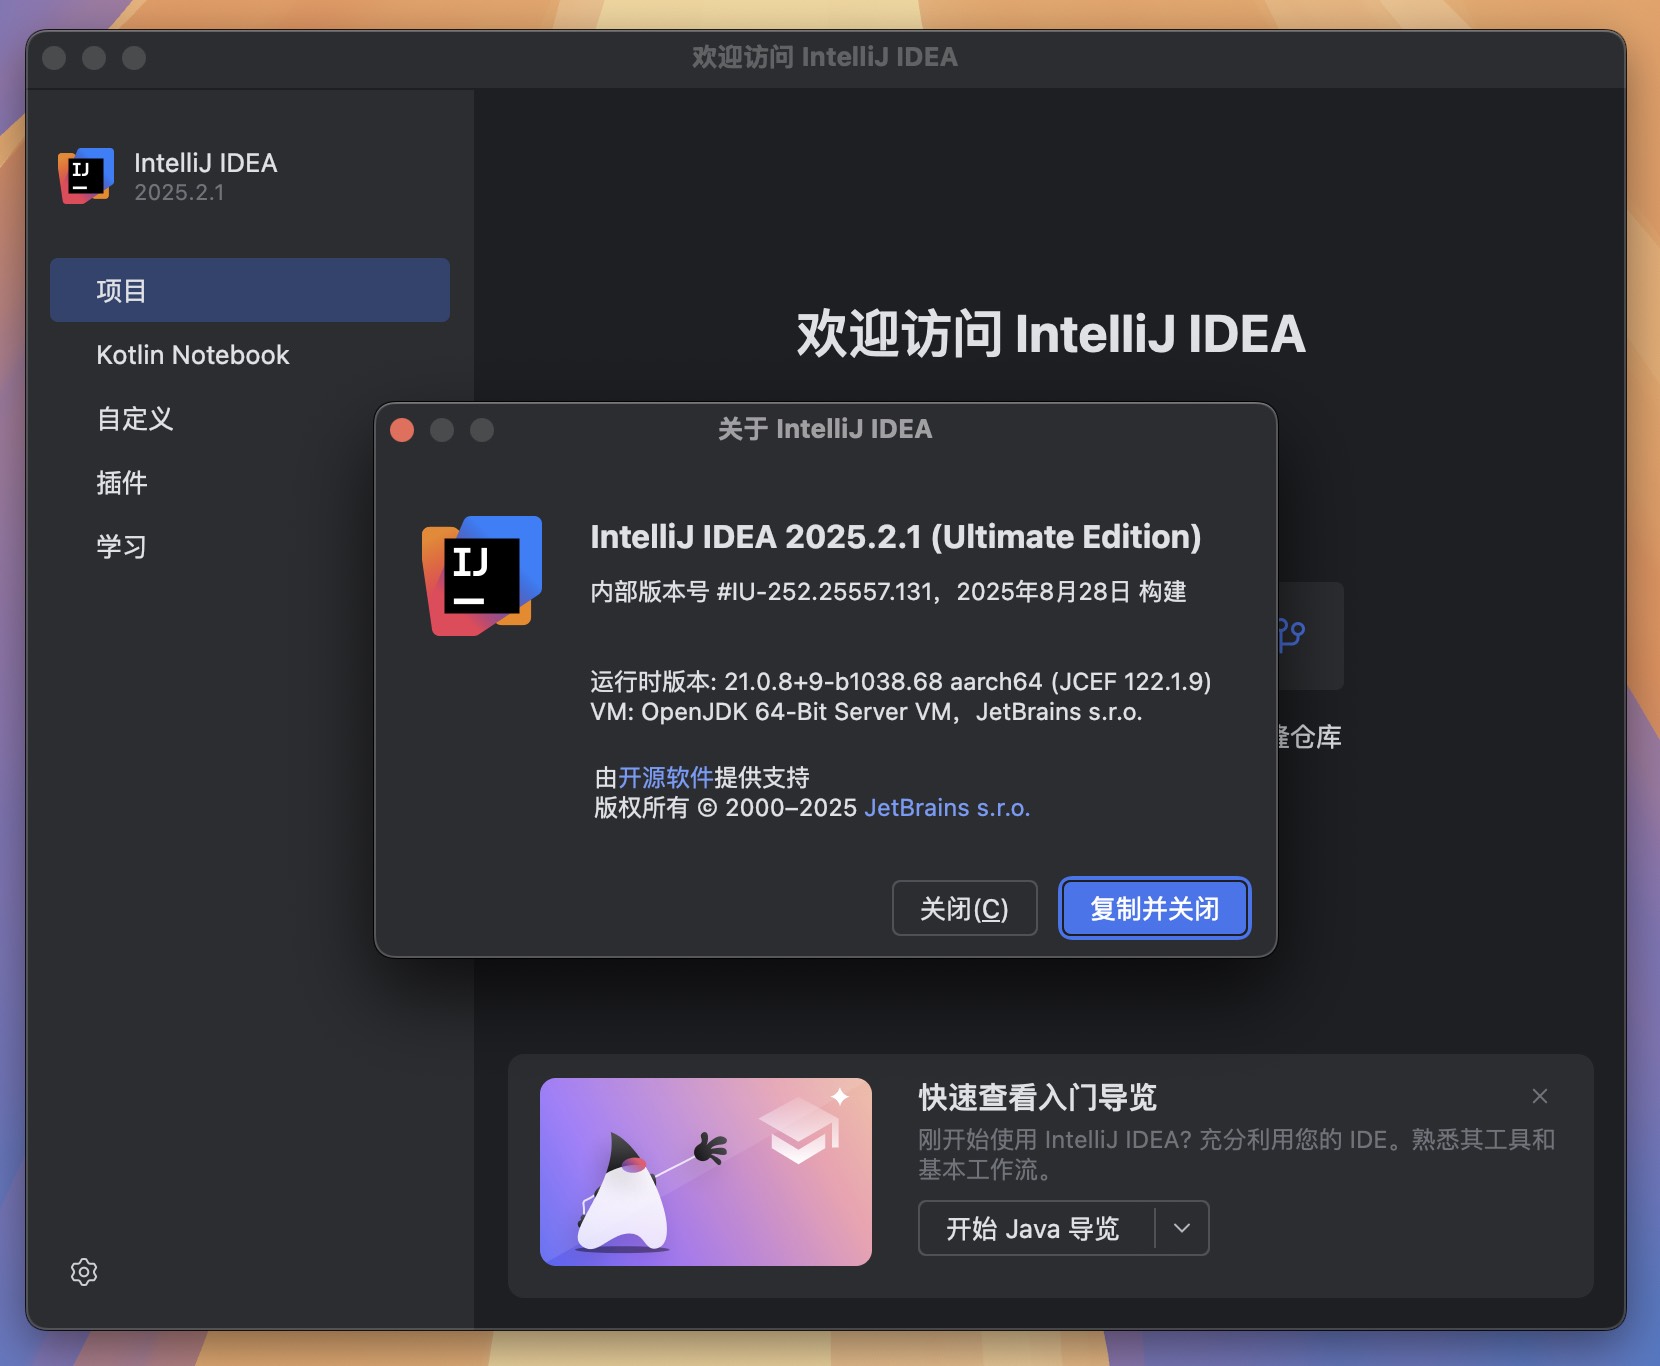
Task: Close the About IntelliJ IDEA dialog via red button
Action: (402, 430)
